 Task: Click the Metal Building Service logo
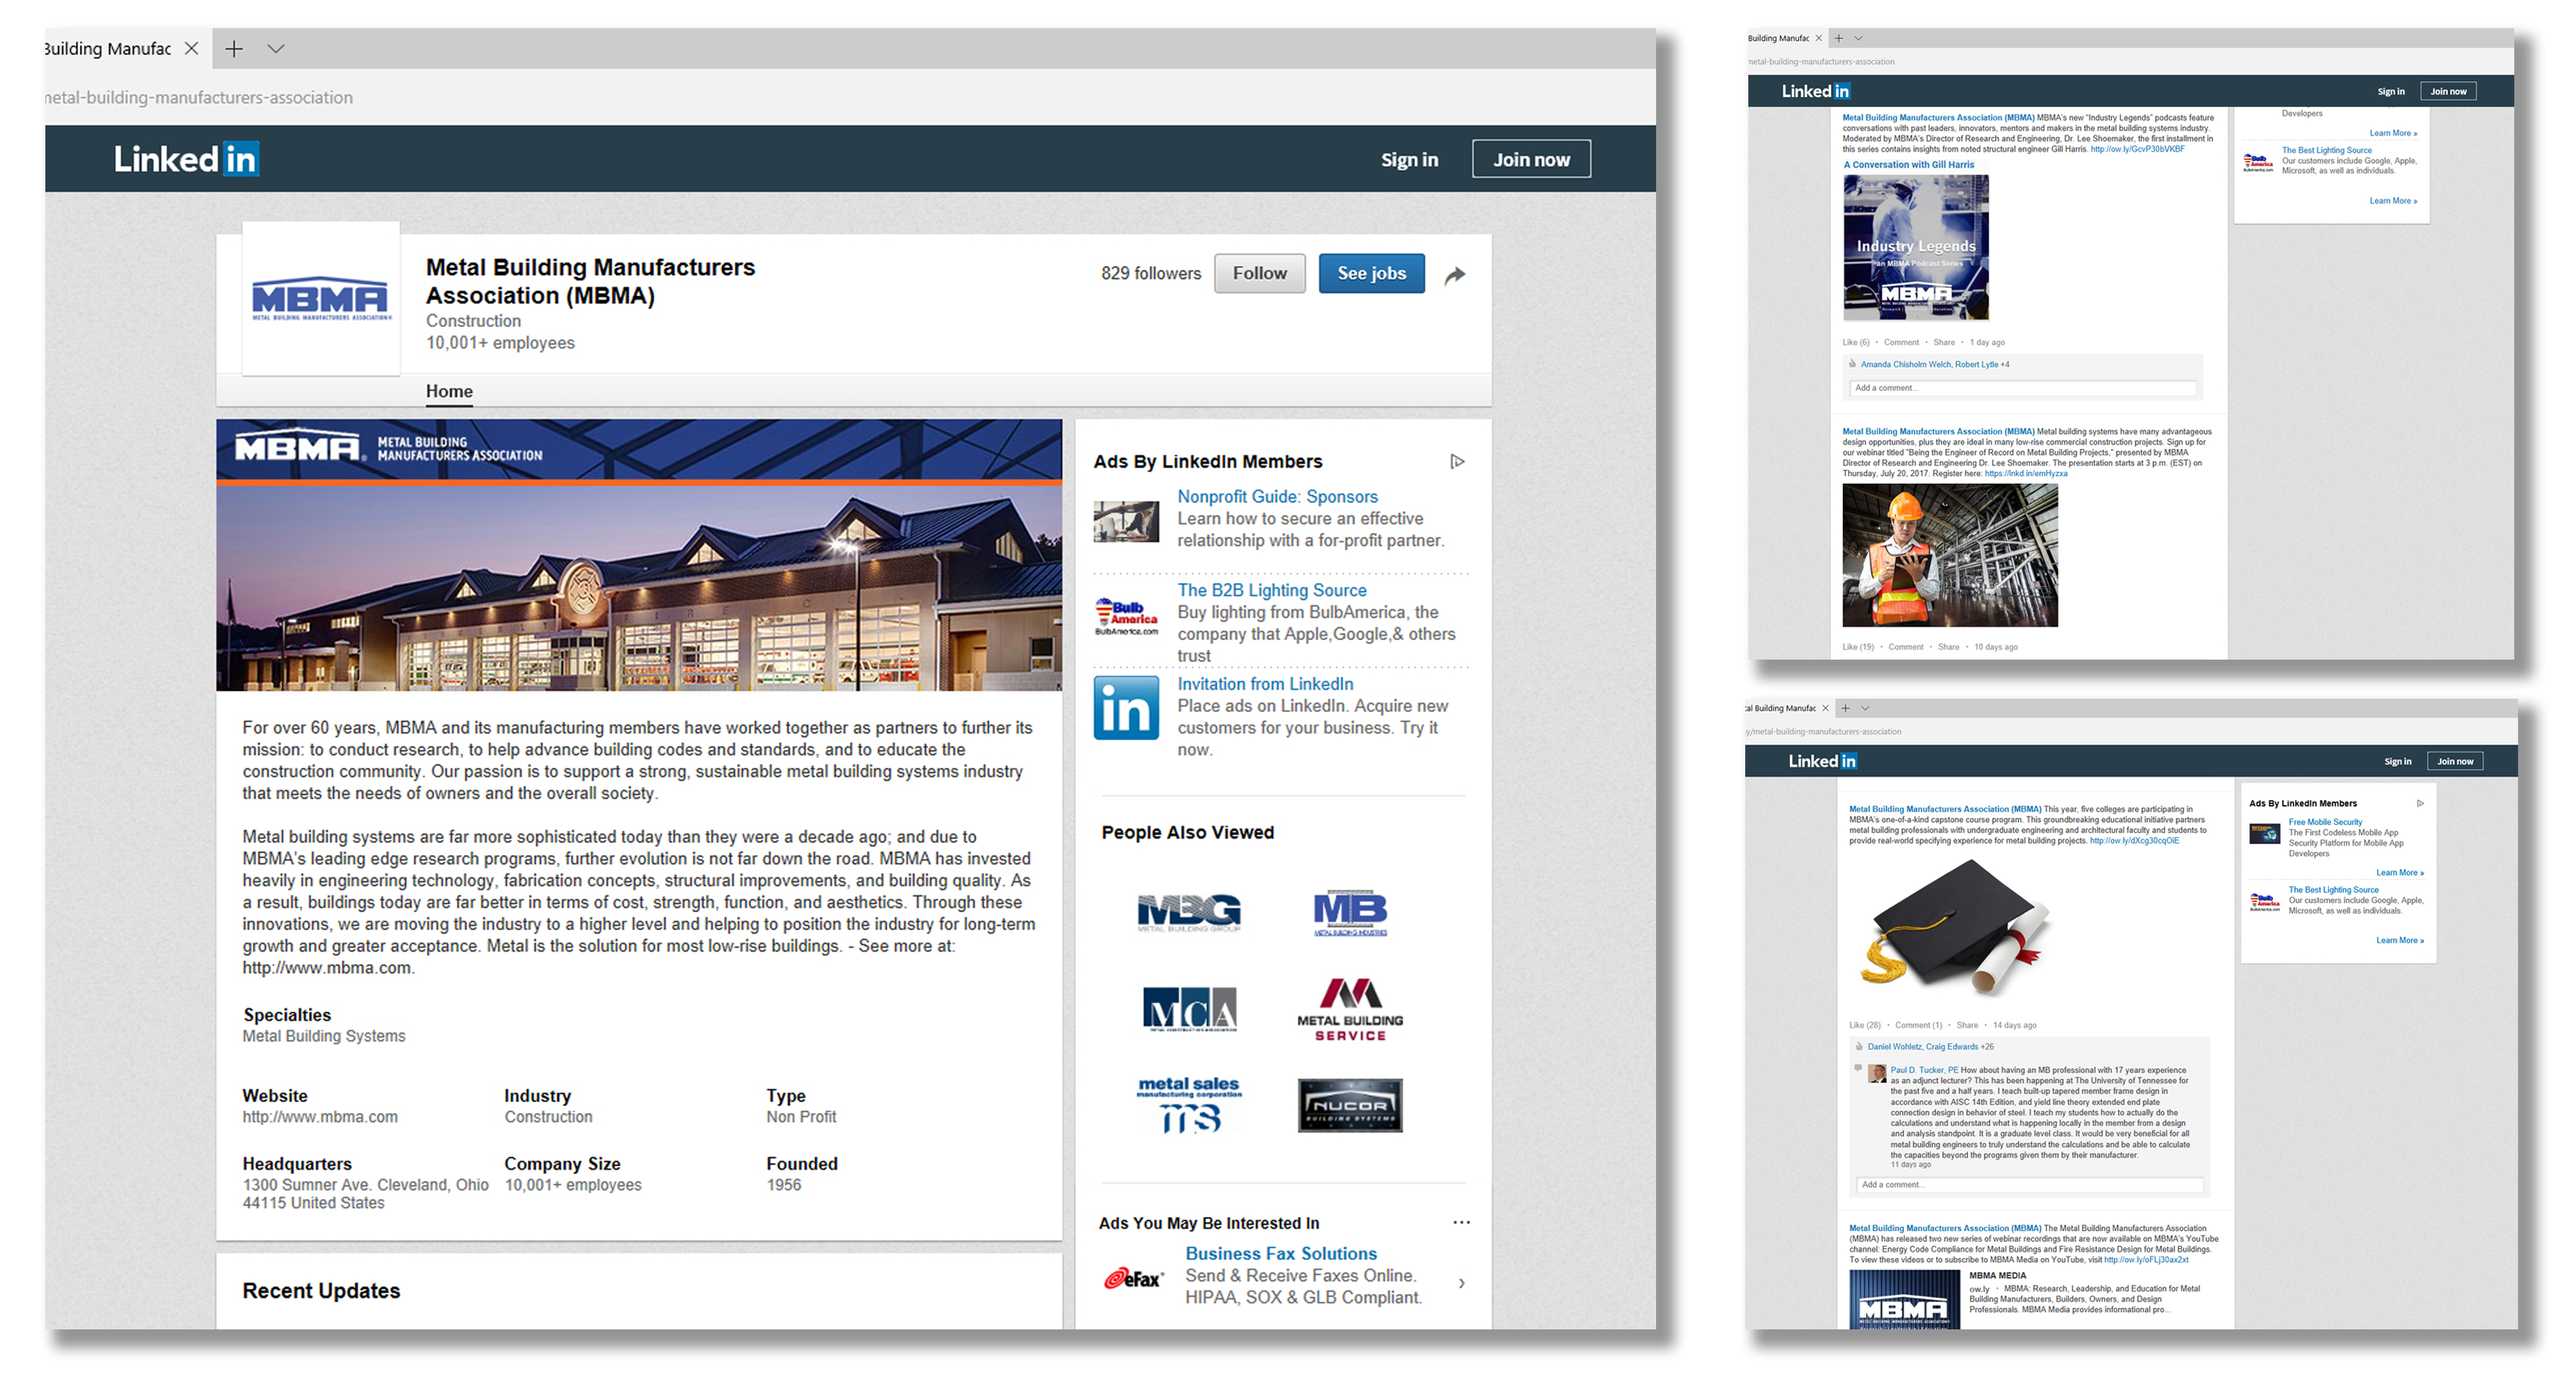tap(1350, 1009)
